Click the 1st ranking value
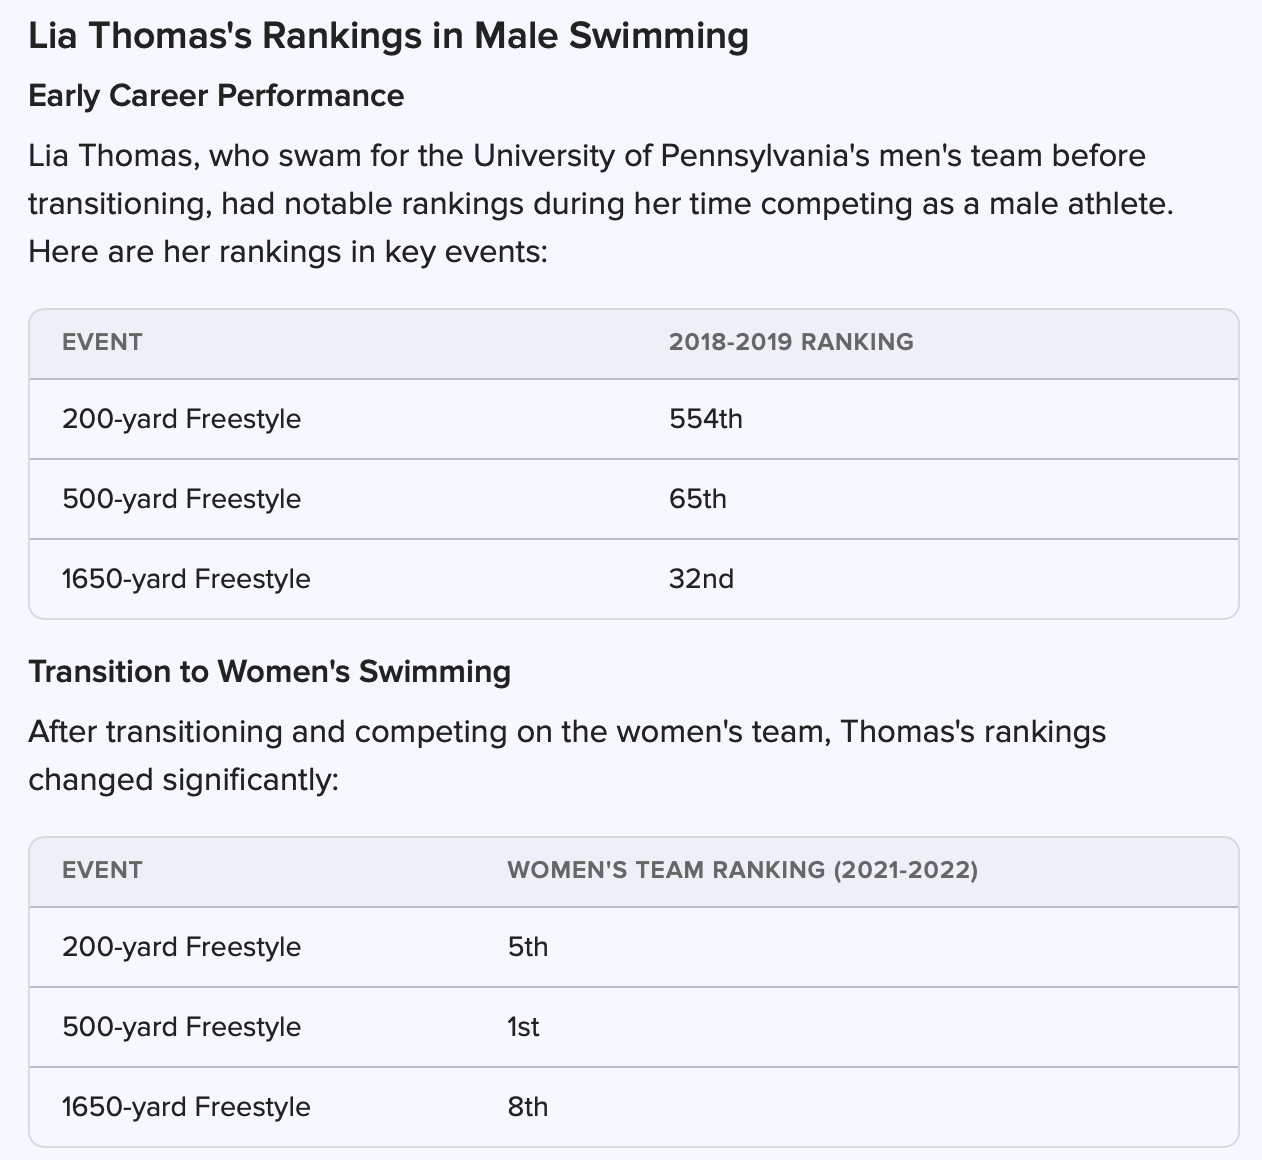This screenshot has width=1262, height=1160. (x=523, y=1026)
